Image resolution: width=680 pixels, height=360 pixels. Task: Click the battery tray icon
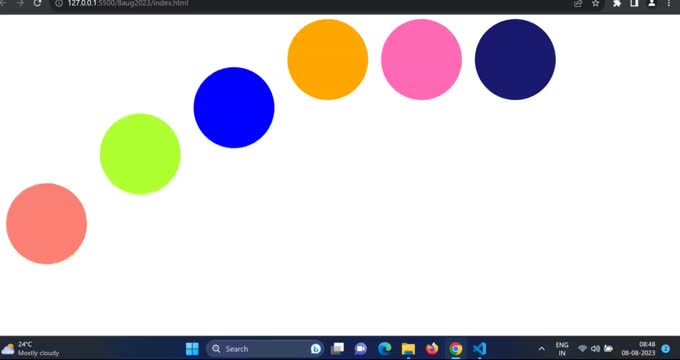tap(608, 349)
